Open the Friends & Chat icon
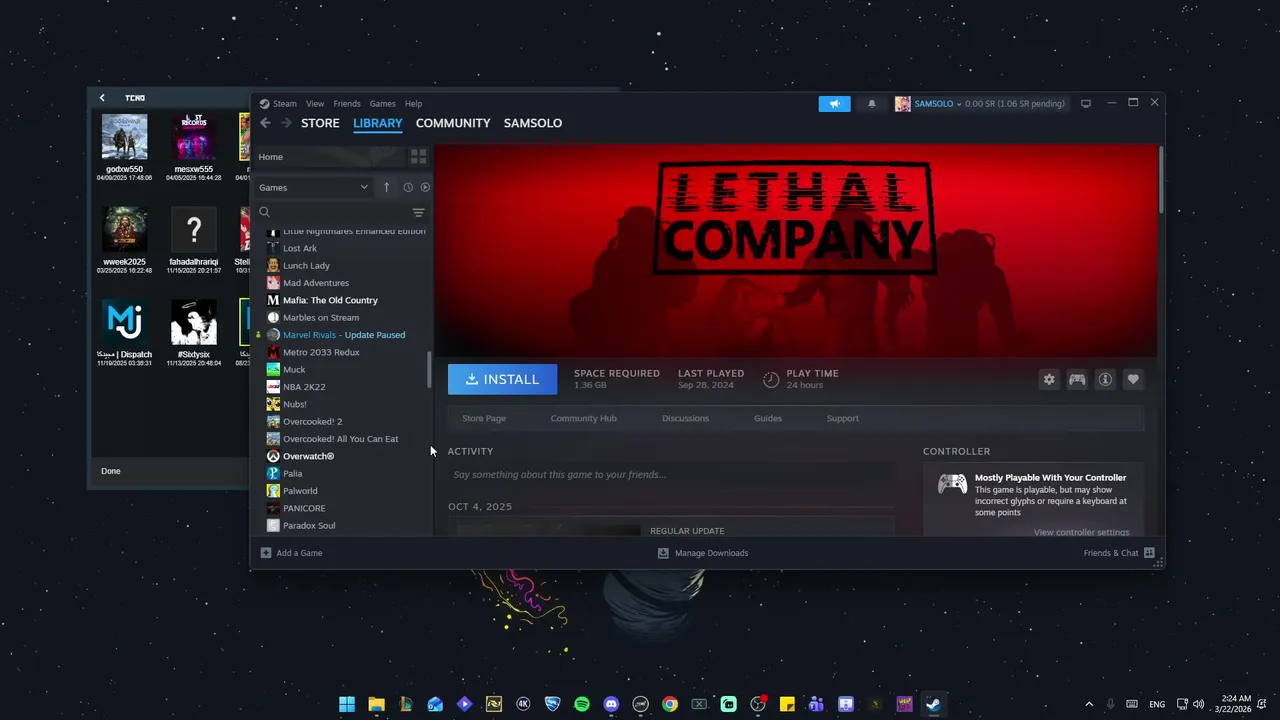 [x=1149, y=553]
